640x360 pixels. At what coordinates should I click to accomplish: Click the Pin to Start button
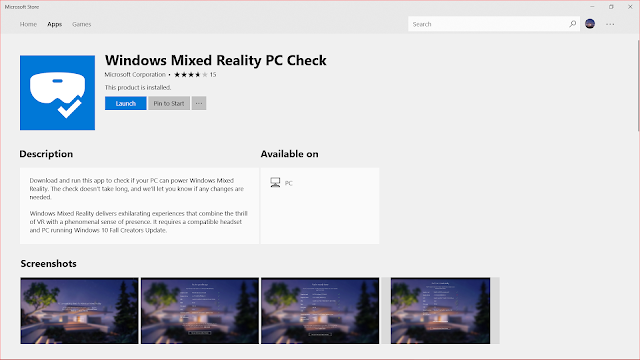pyautogui.click(x=169, y=103)
